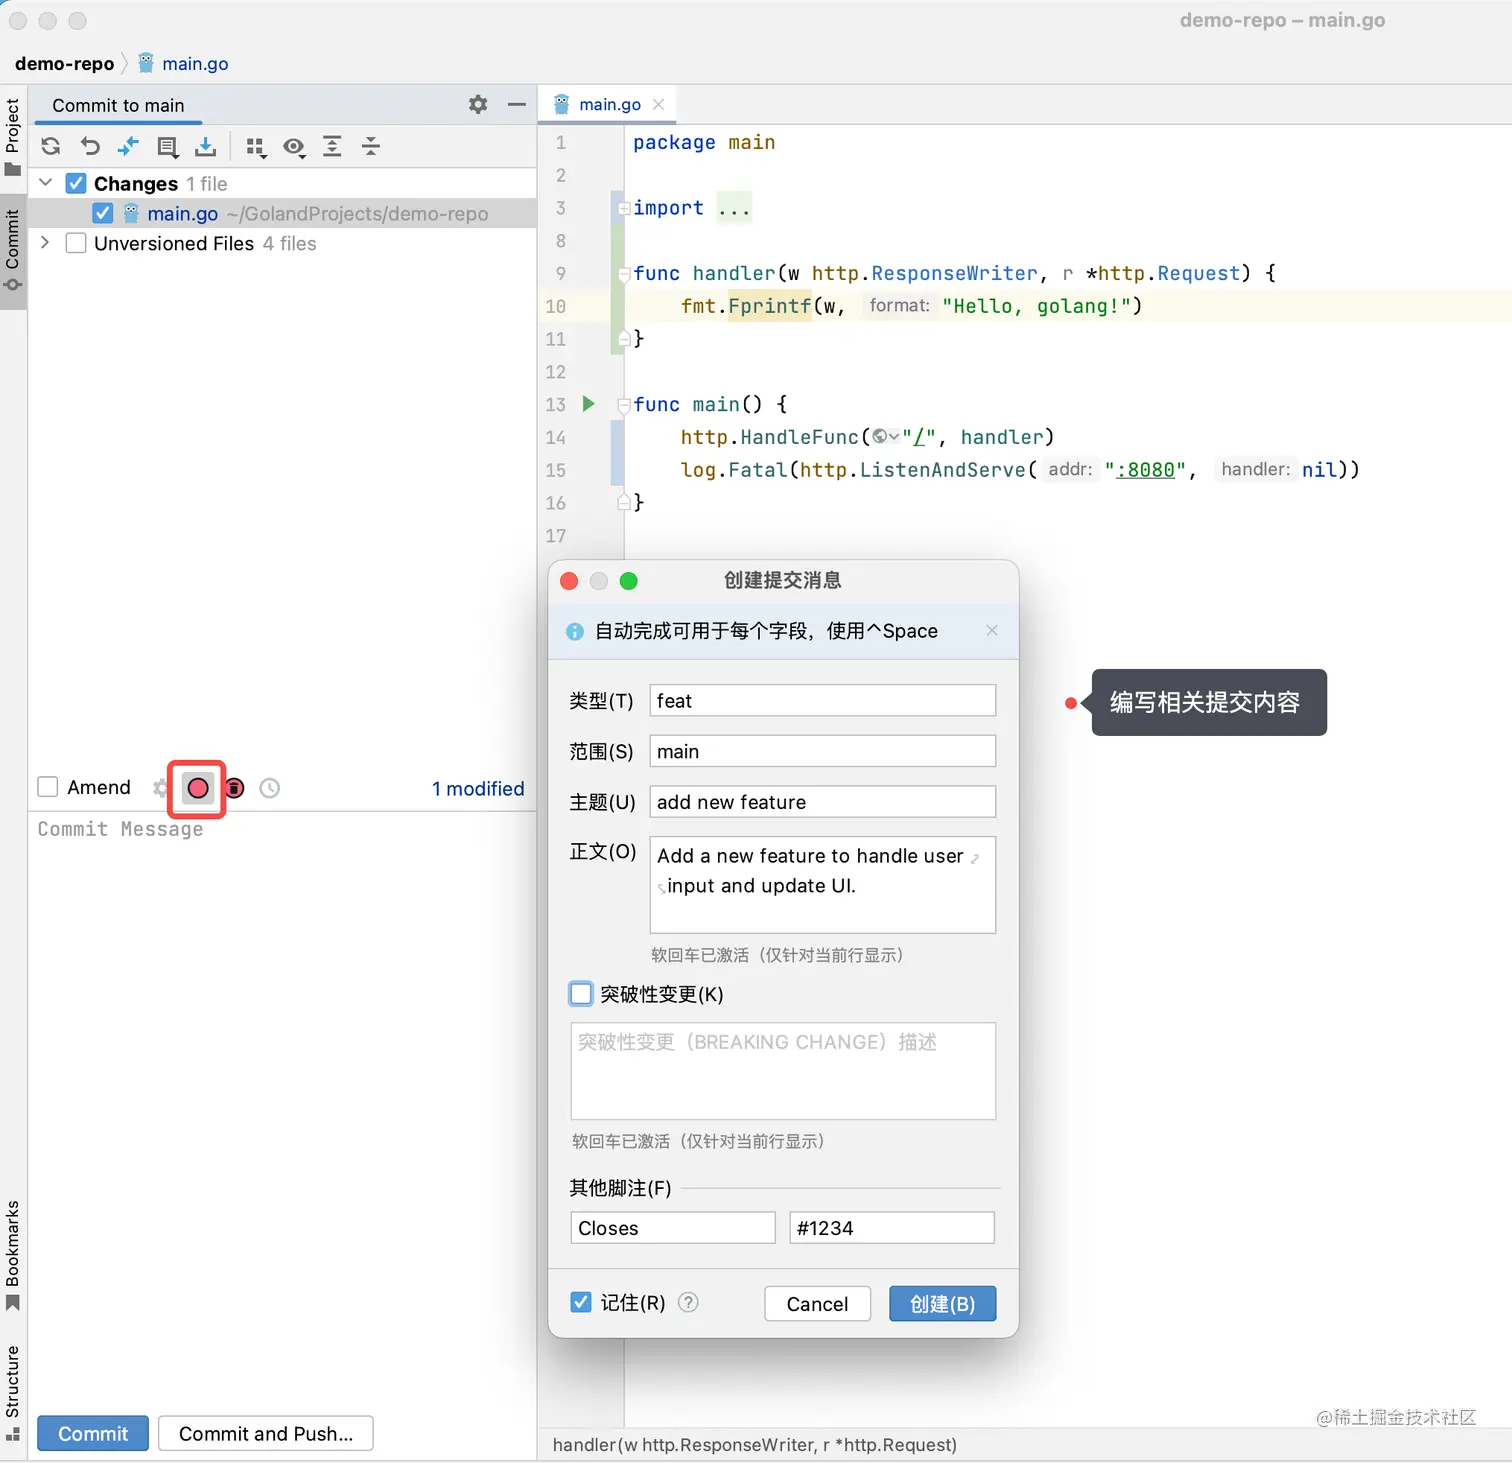
Task: Select the Commit to main tab
Action: (x=118, y=105)
